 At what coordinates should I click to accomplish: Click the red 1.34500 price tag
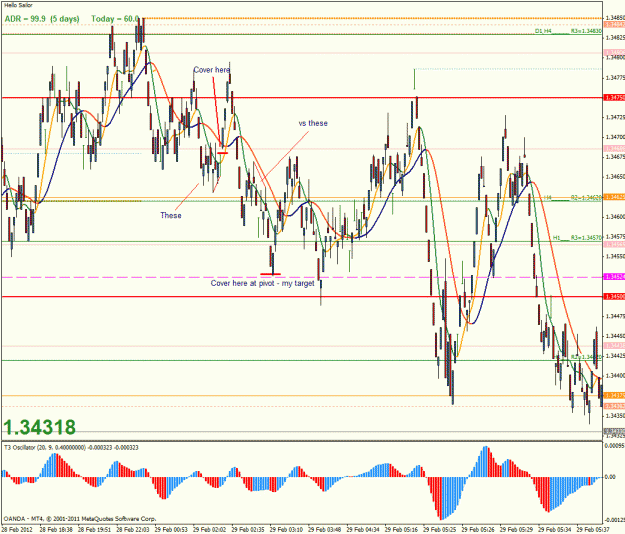click(614, 296)
